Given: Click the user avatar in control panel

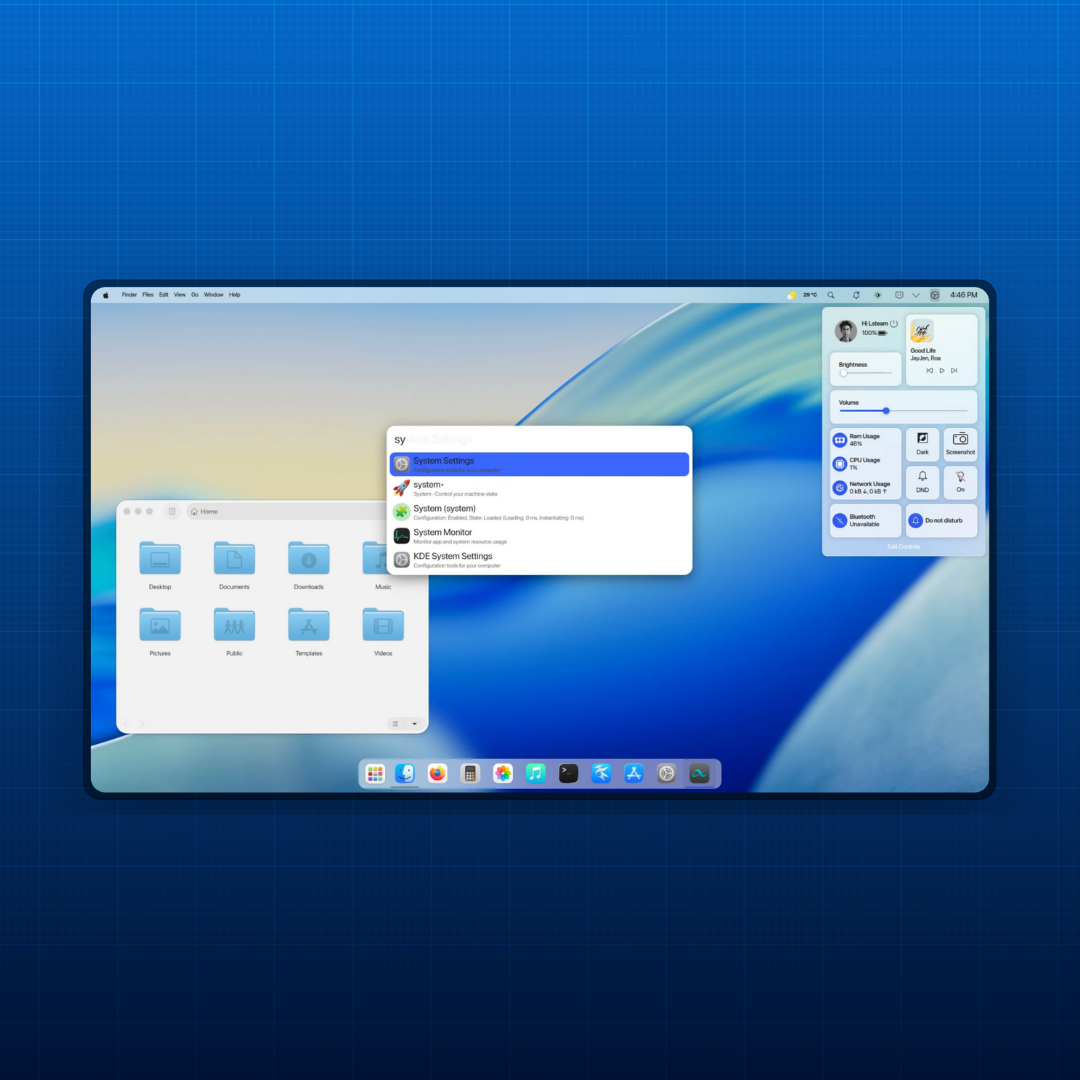Looking at the screenshot, I should [846, 331].
